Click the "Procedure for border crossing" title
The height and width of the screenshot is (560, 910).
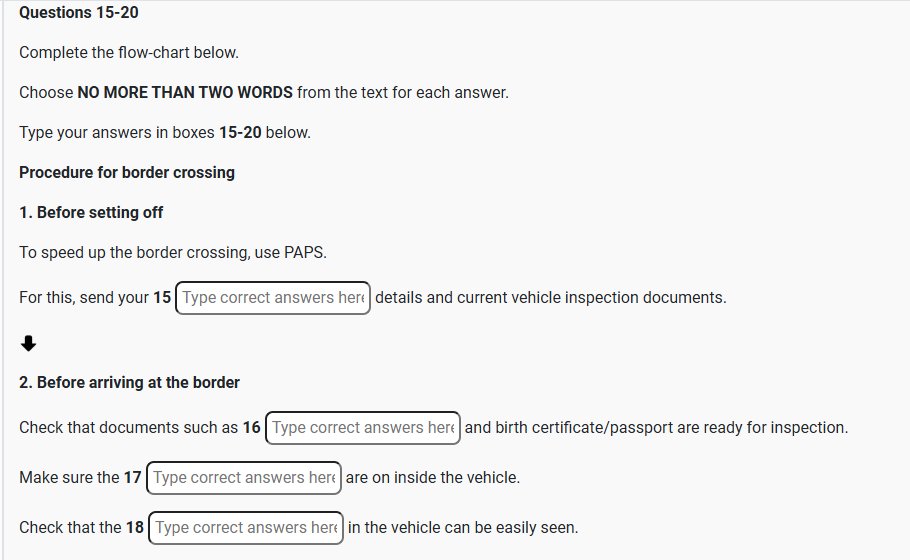point(127,172)
